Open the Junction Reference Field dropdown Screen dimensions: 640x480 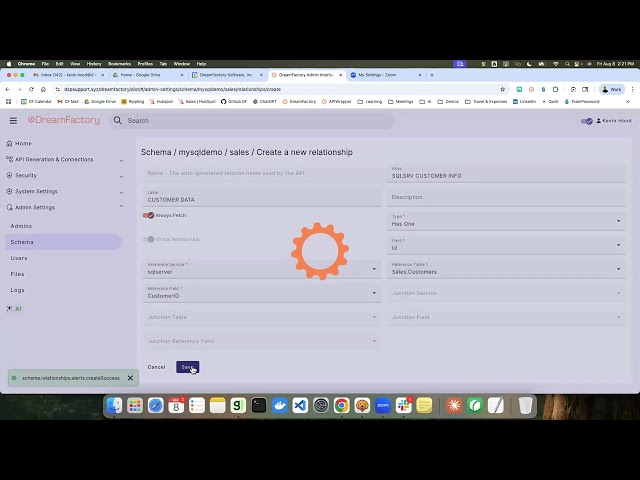[262, 341]
